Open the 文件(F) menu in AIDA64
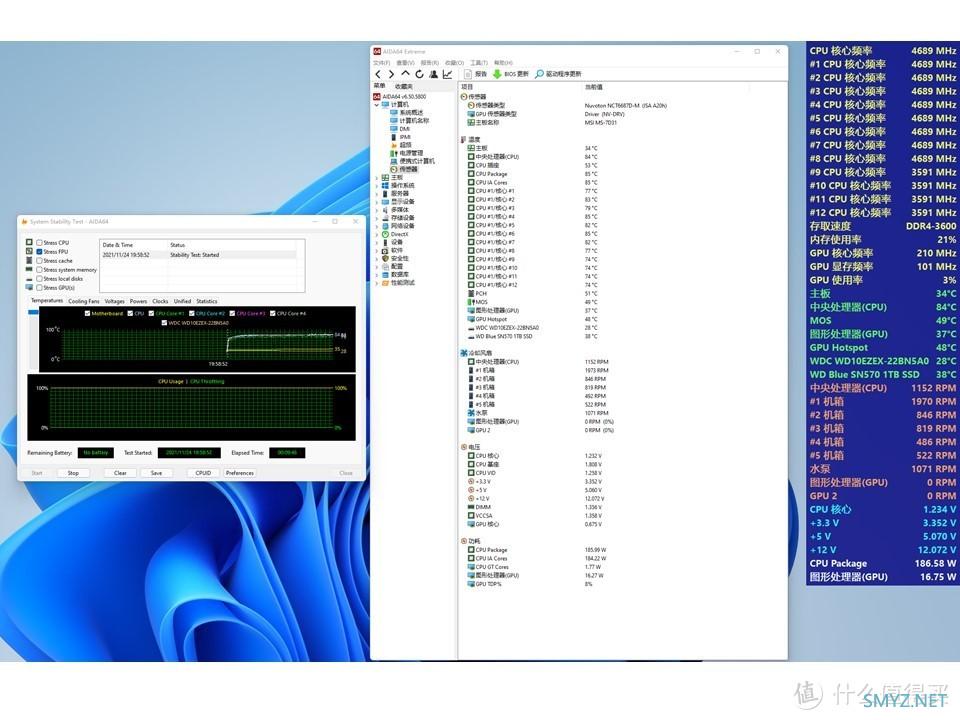 tap(381, 63)
